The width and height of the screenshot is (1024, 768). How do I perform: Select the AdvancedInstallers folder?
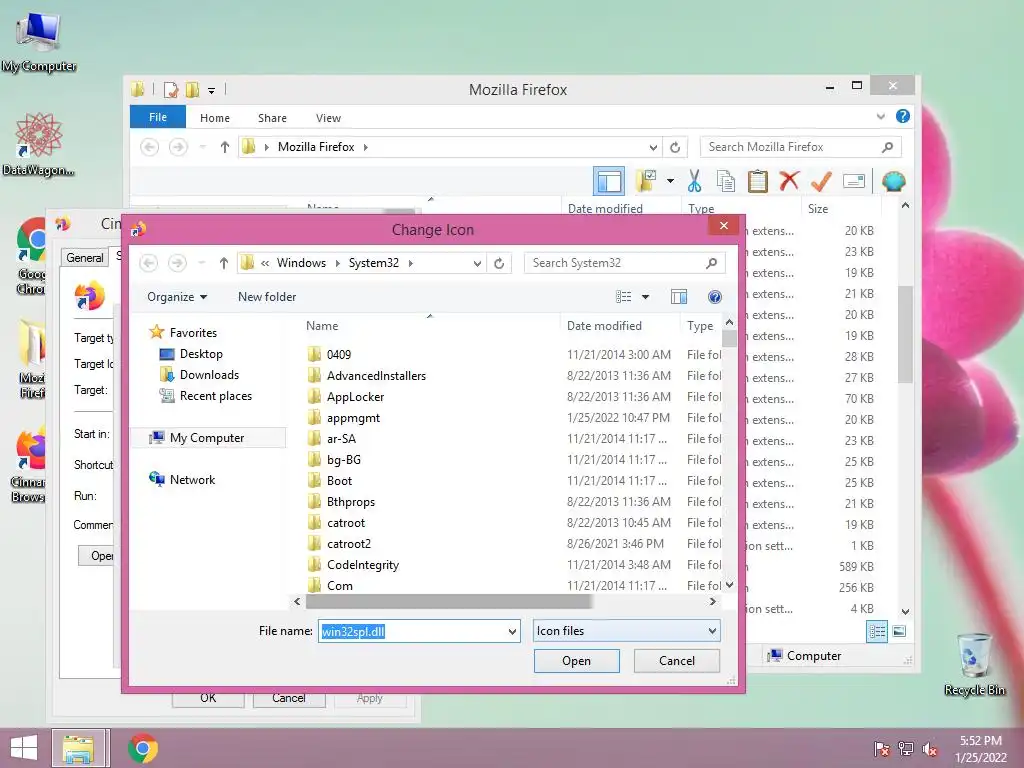click(x=376, y=376)
